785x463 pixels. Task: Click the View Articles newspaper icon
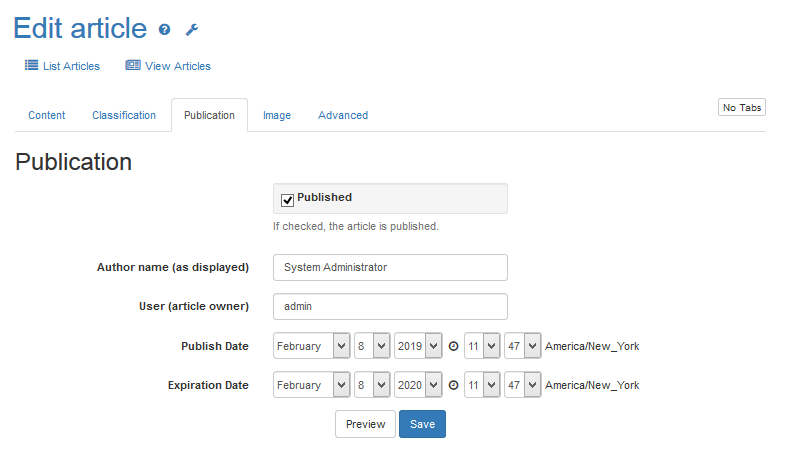point(133,66)
